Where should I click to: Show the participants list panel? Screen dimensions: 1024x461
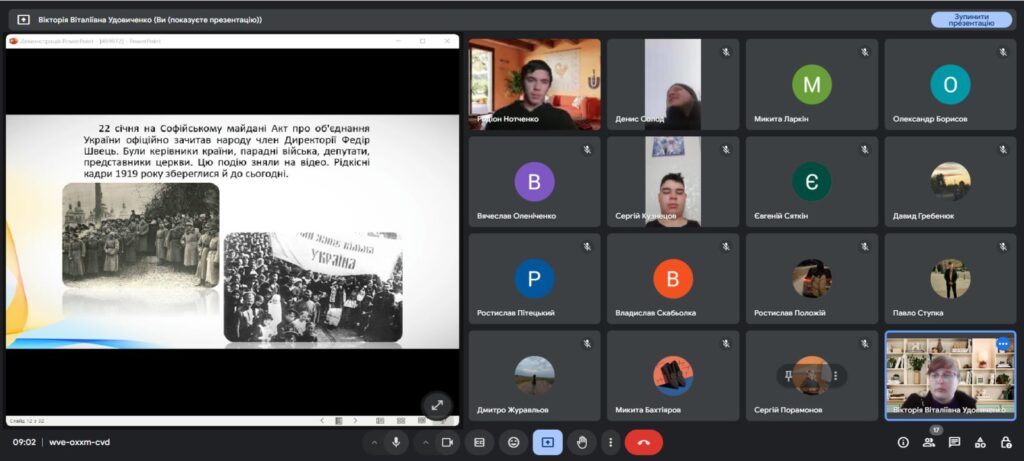pyautogui.click(x=929, y=442)
